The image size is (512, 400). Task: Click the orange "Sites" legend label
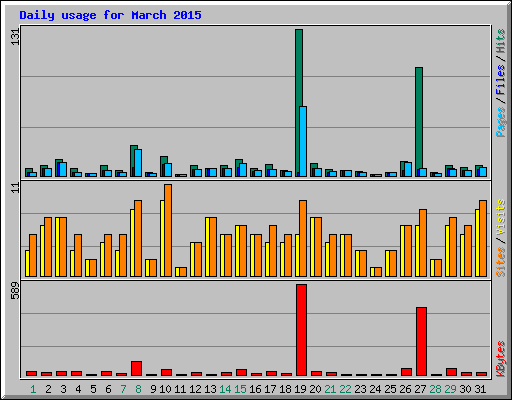501,262
